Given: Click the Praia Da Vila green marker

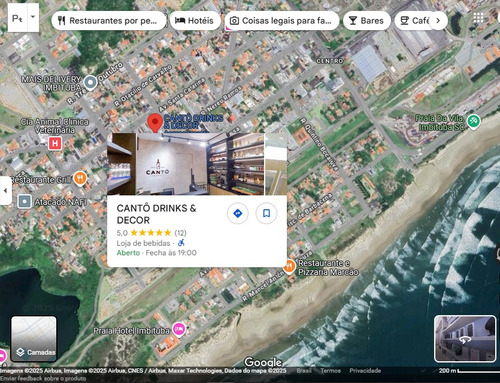Looking at the screenshot, I should (474, 121).
